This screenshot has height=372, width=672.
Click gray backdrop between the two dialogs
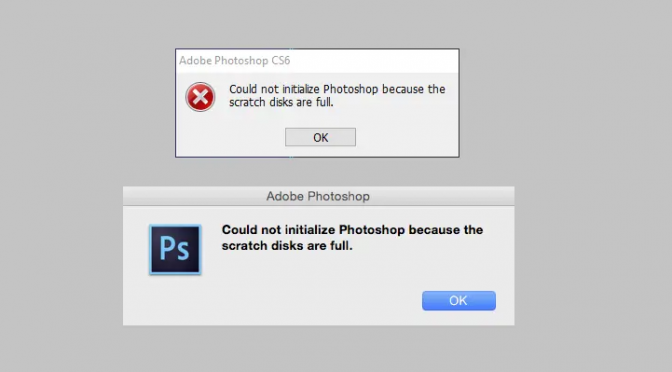click(317, 172)
